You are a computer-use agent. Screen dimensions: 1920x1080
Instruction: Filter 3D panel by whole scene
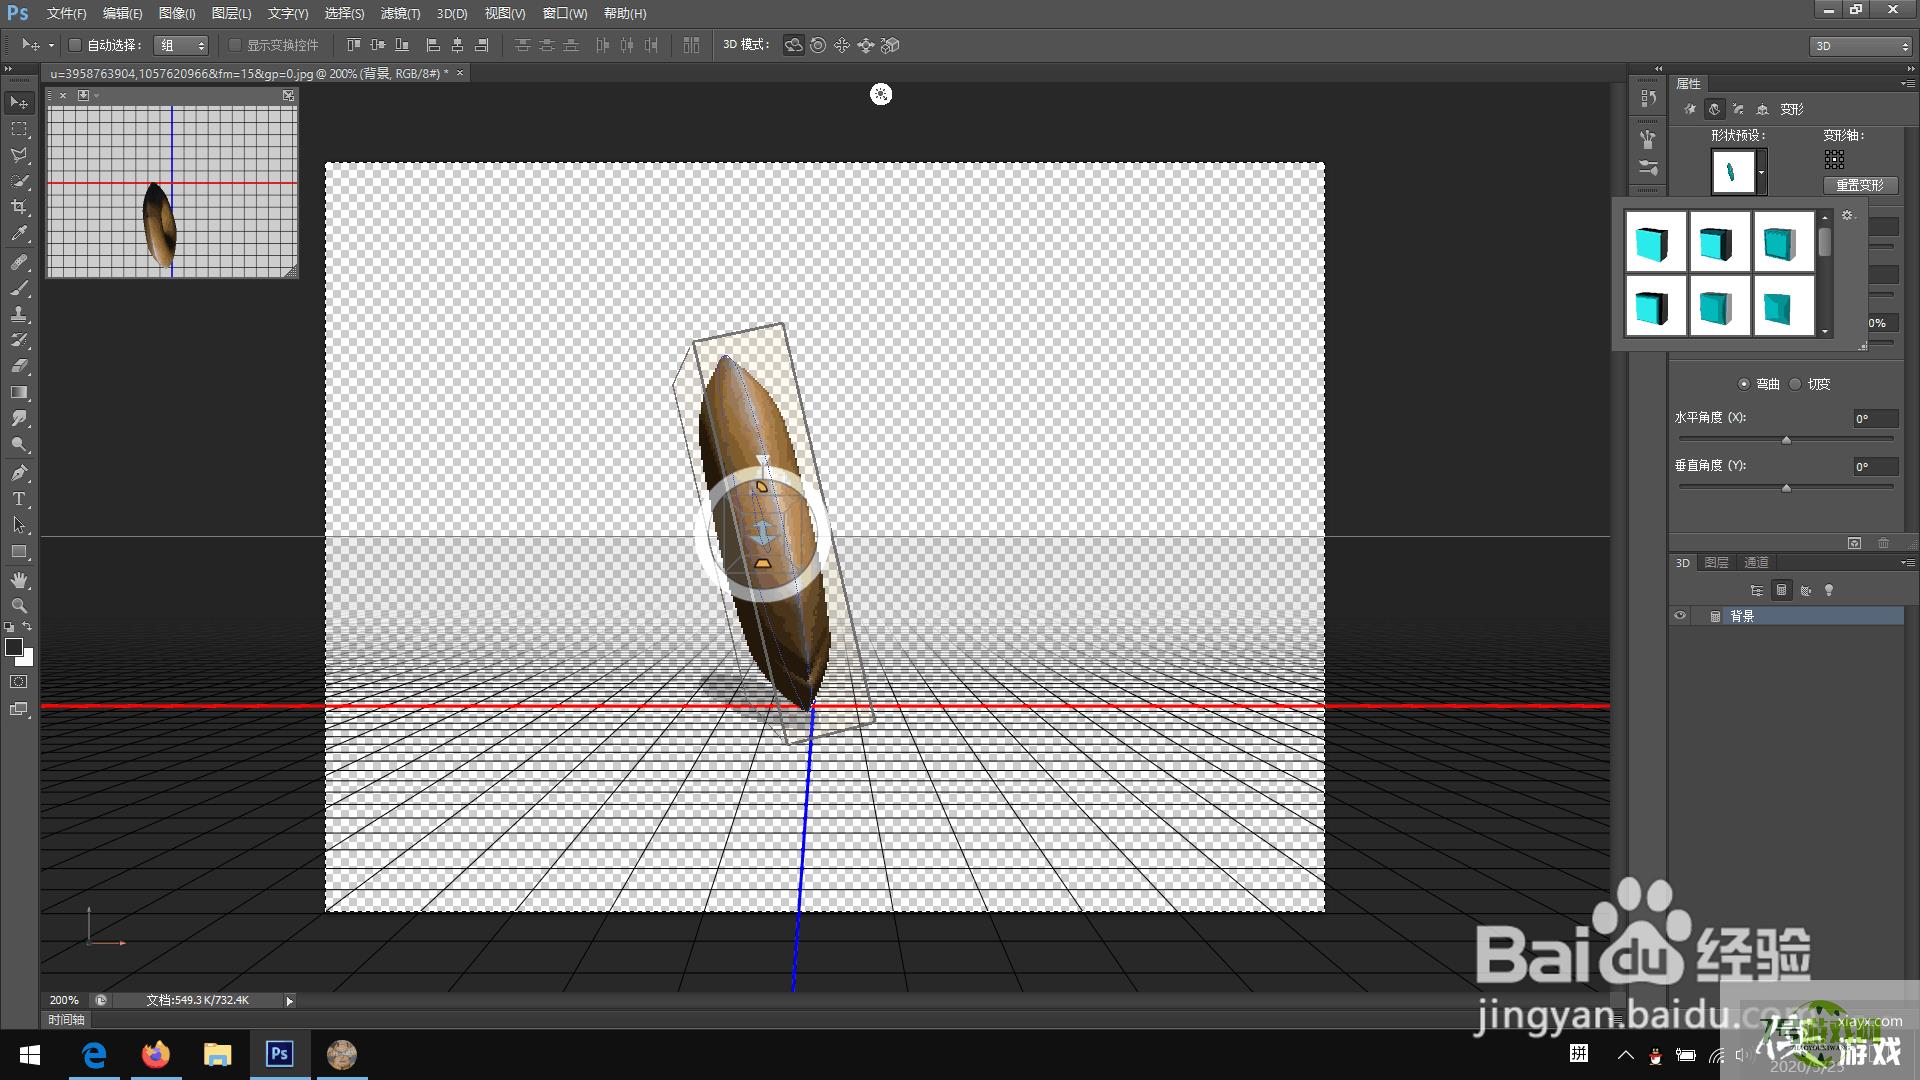point(1757,590)
